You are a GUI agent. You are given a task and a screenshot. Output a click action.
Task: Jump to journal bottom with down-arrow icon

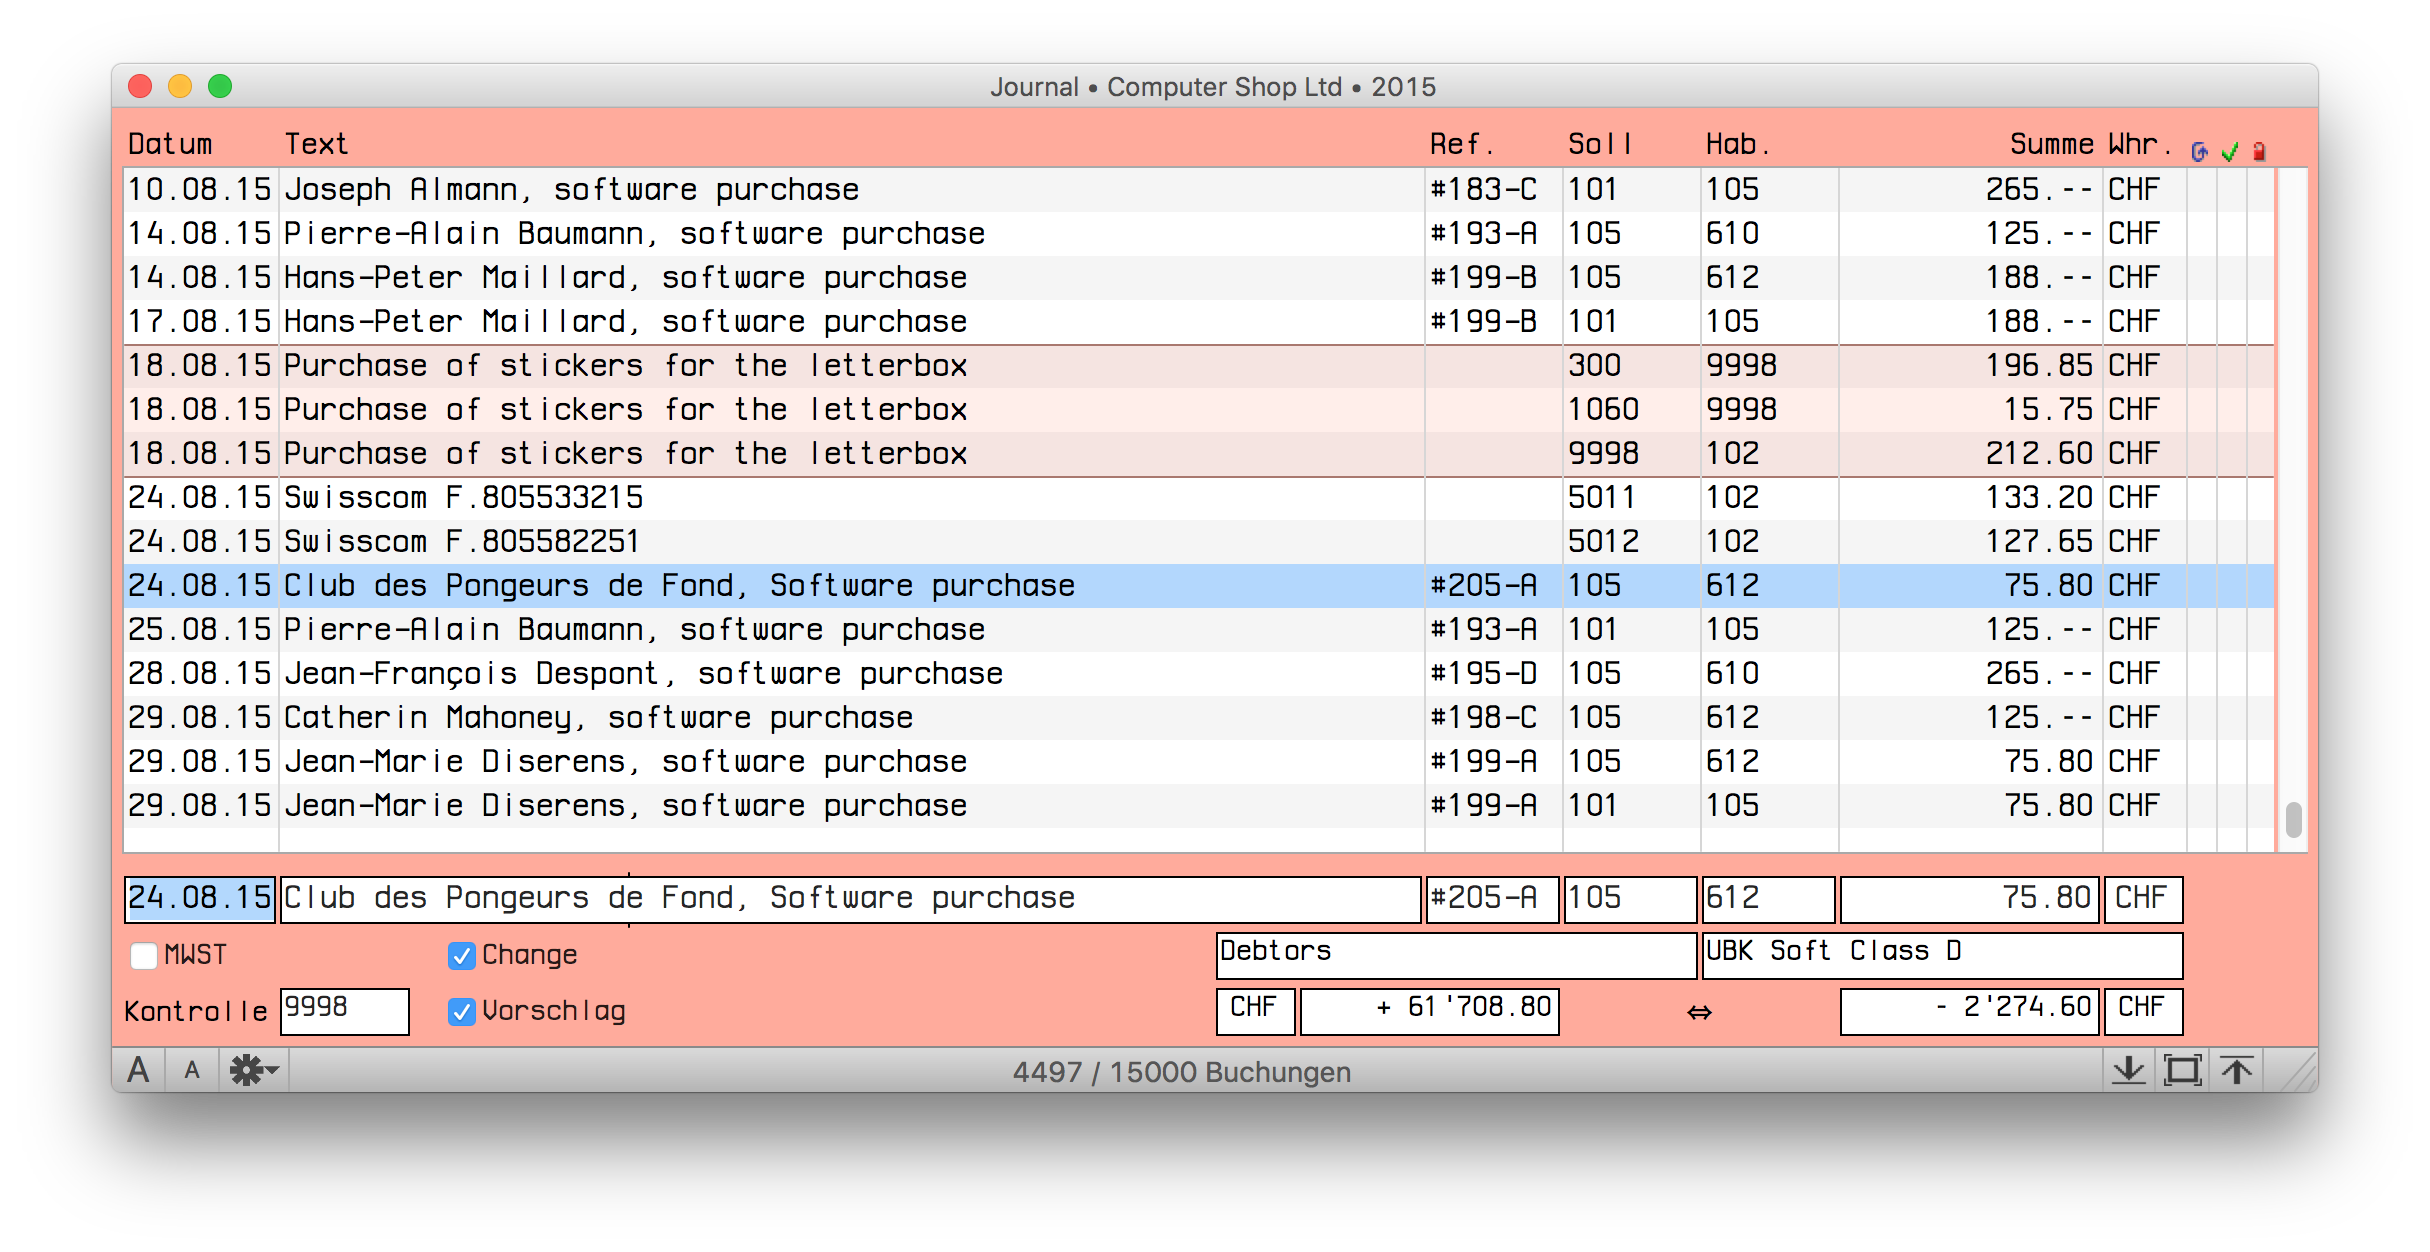pyautogui.click(x=2129, y=1070)
